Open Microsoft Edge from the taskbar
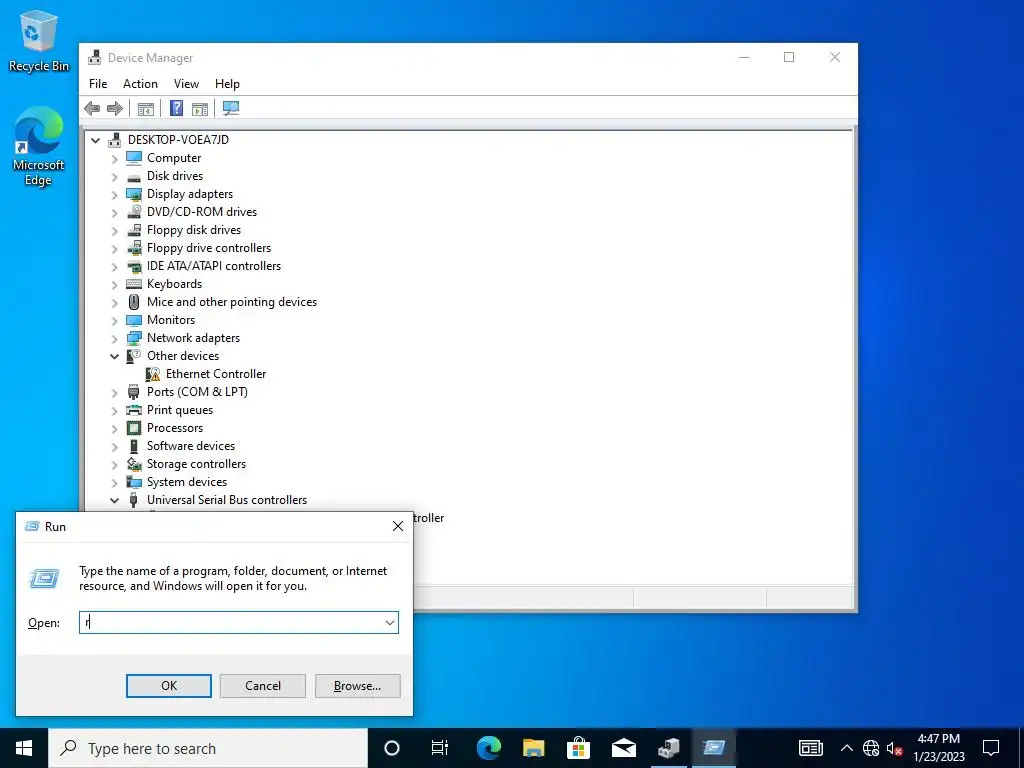This screenshot has height=768, width=1024. point(488,748)
